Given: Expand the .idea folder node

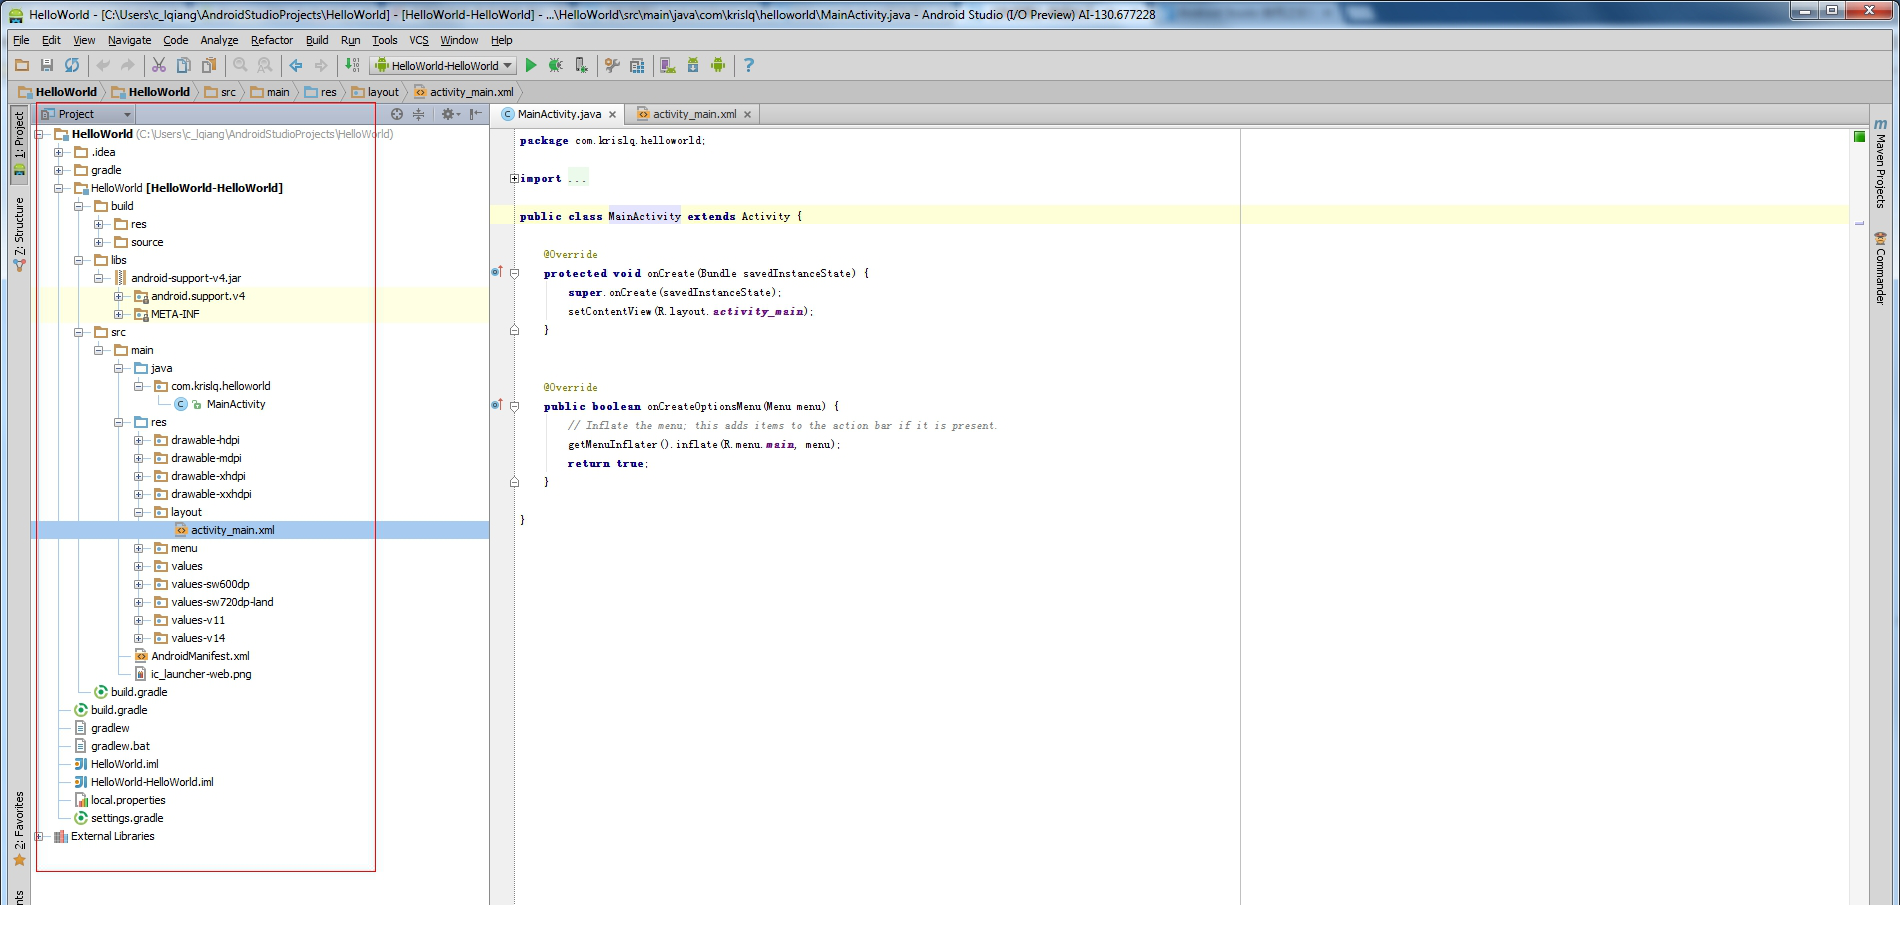Looking at the screenshot, I should click(58, 152).
